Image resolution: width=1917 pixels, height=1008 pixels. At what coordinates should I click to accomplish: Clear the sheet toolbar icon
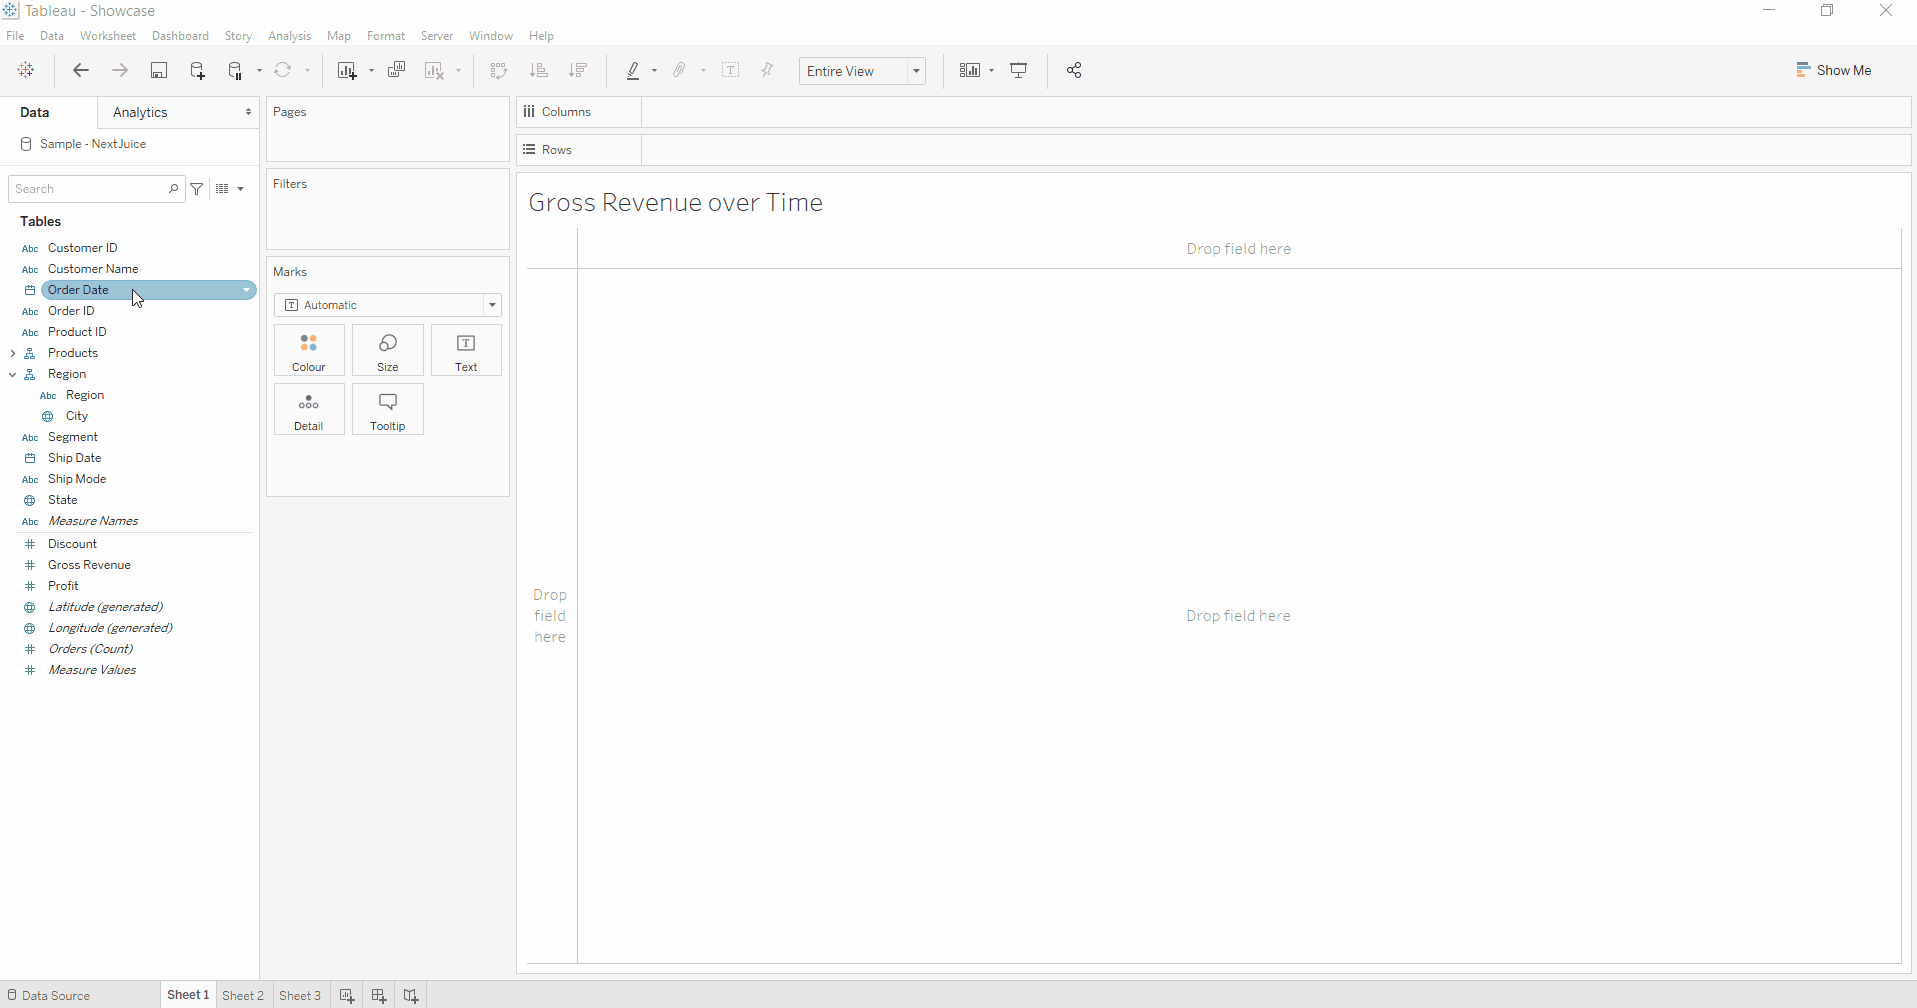tap(434, 70)
